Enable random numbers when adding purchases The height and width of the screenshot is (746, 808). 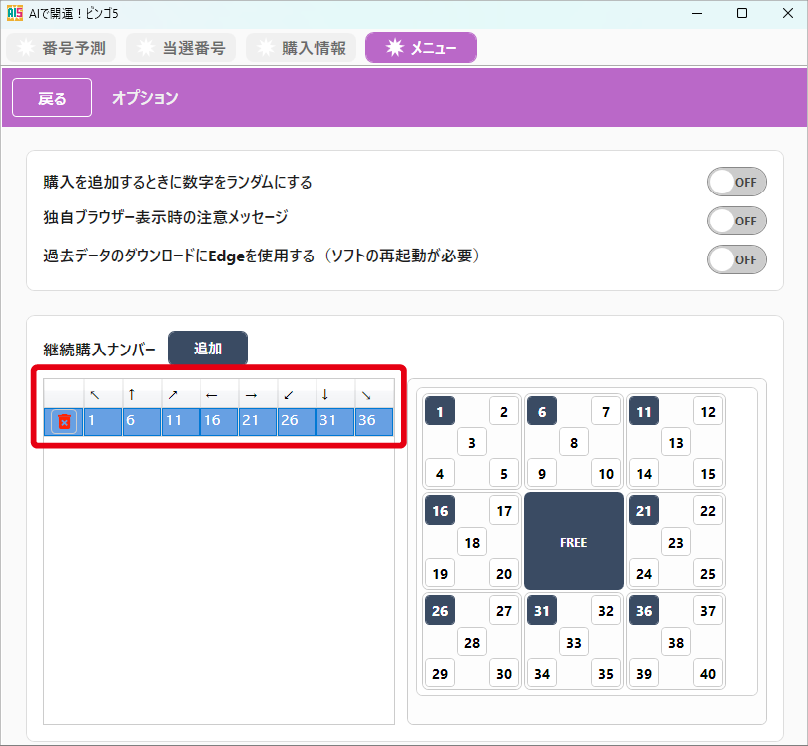pos(737,182)
